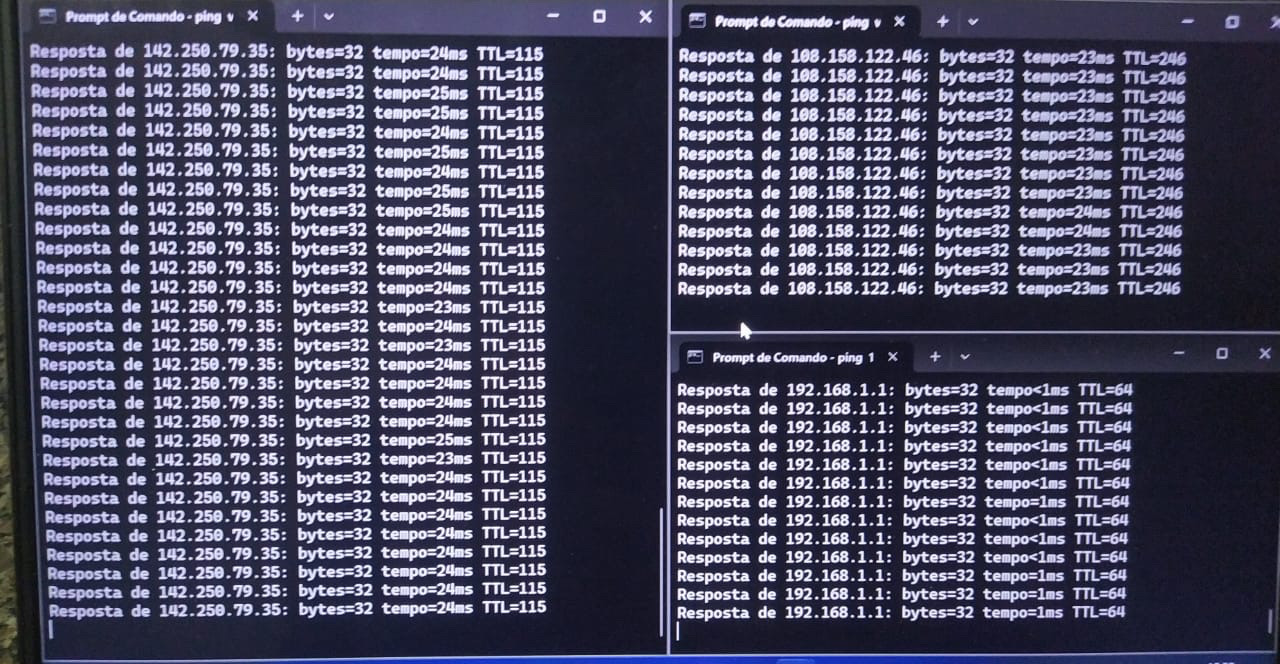Viewport: 1280px width, 664px height.
Task: Maximize the 142.250.79.35 ping window
Action: [x=598, y=16]
